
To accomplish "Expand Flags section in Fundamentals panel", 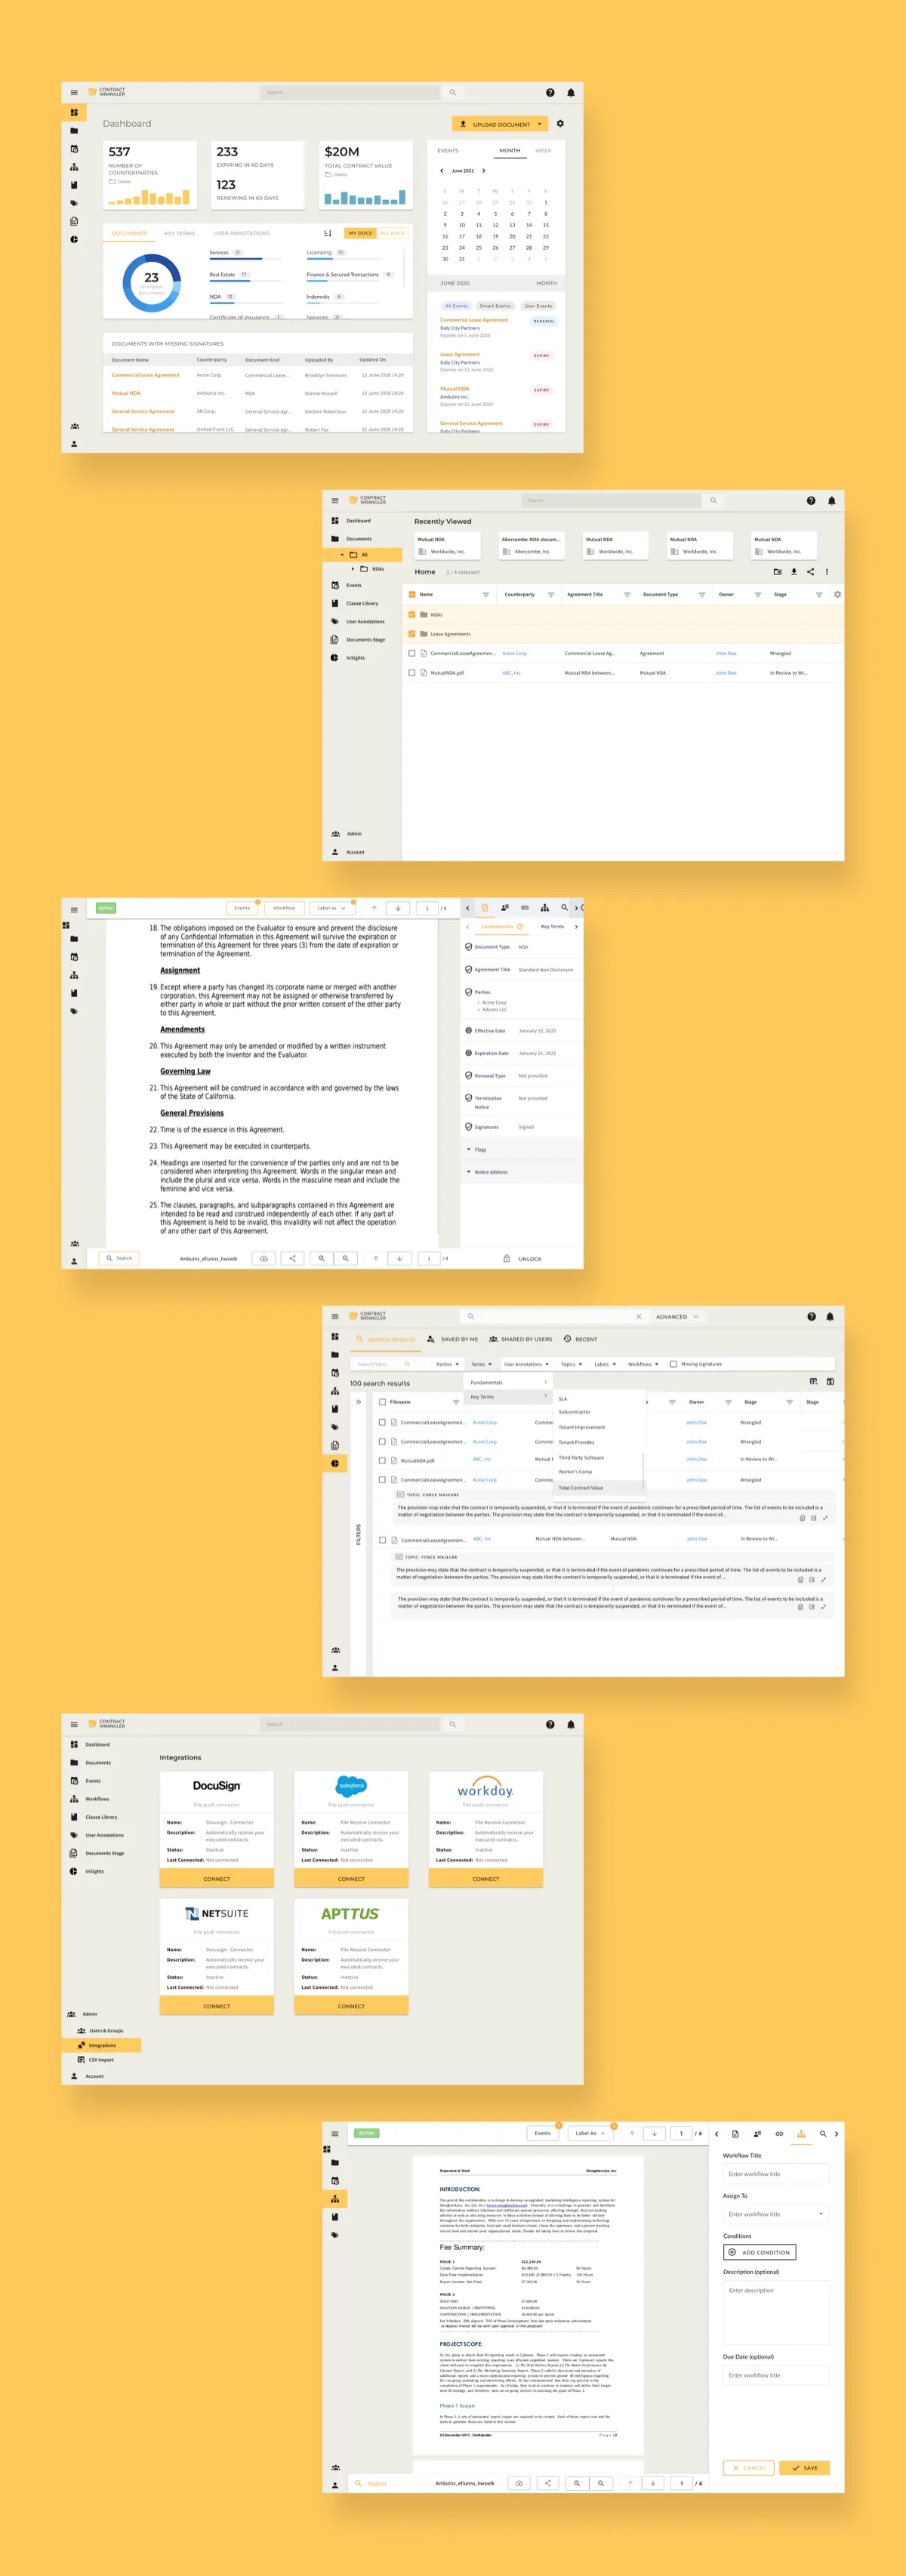I will pos(521,1149).
